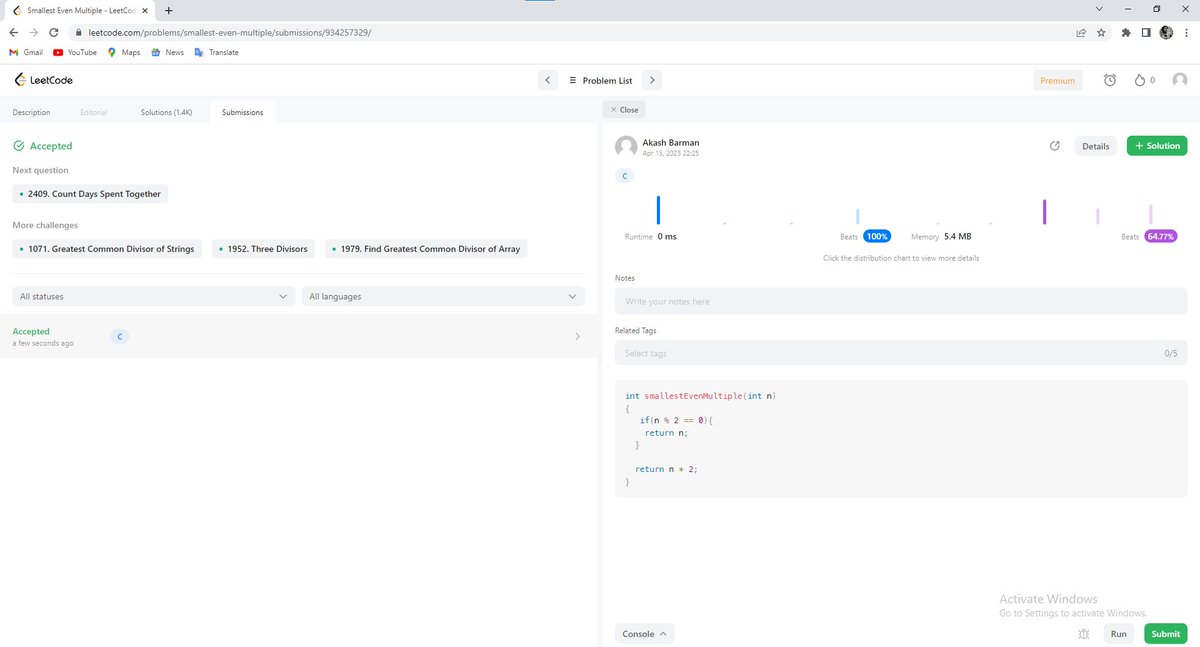Click the 100% runtime beats badge
Screen dimensions: 1200x647
pyautogui.click(x=877, y=237)
